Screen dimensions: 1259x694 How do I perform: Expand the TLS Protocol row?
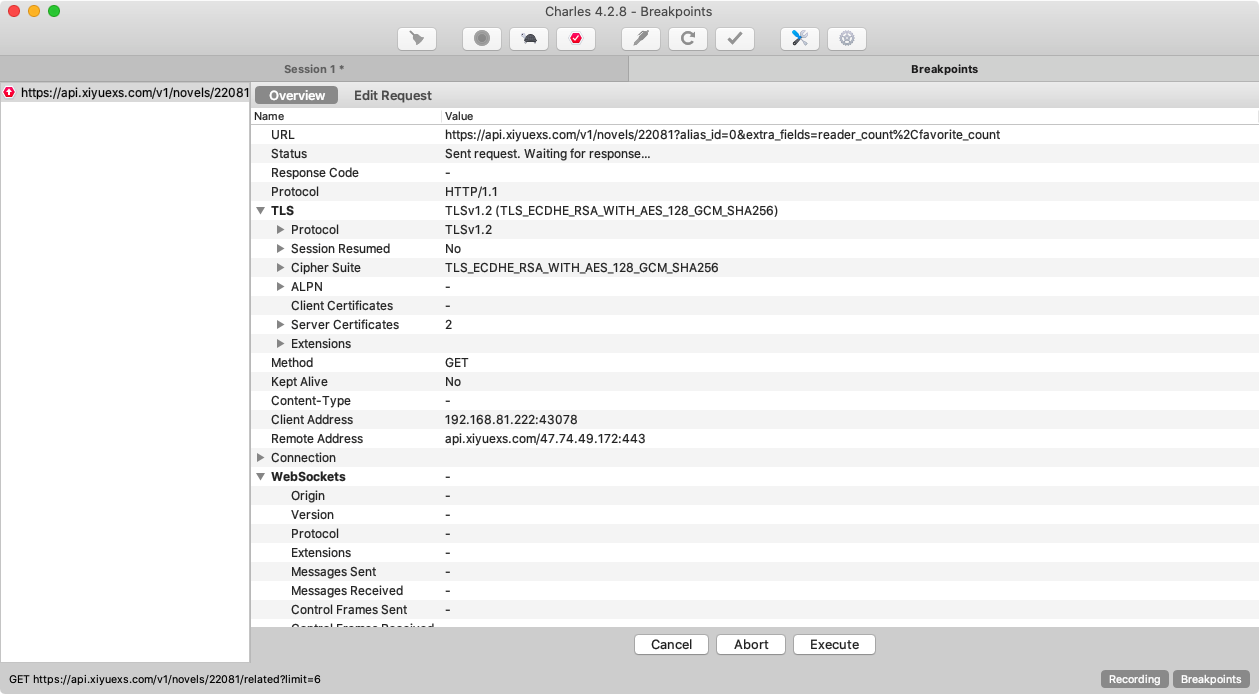[x=281, y=230]
